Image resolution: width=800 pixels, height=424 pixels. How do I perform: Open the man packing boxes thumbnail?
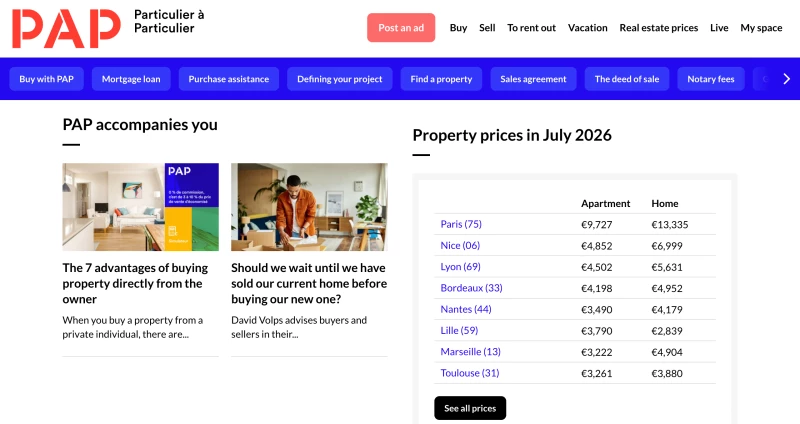[309, 207]
